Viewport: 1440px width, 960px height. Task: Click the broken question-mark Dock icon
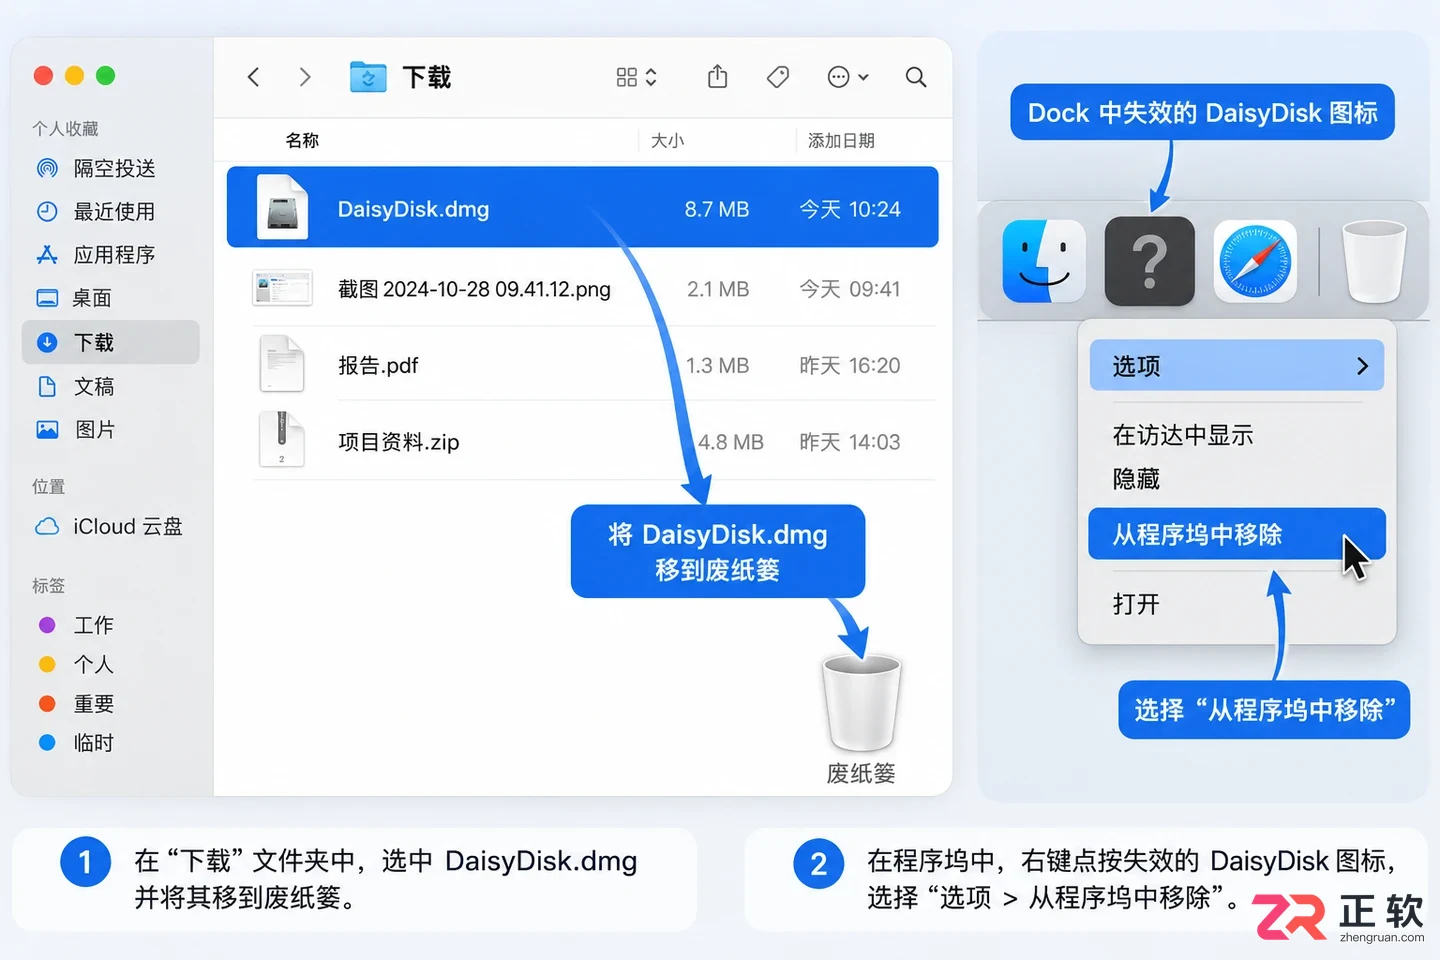1150,261
